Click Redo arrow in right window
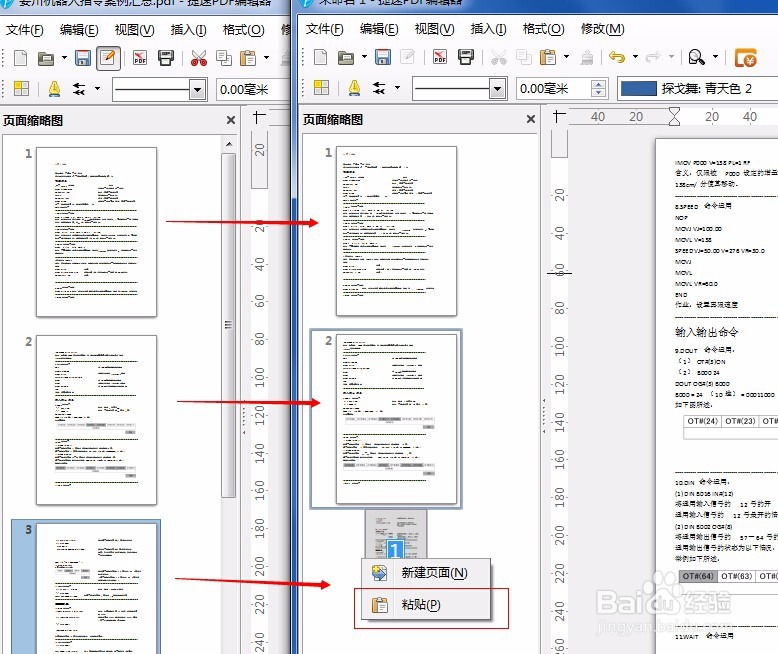The width and height of the screenshot is (778, 654). pos(653,58)
